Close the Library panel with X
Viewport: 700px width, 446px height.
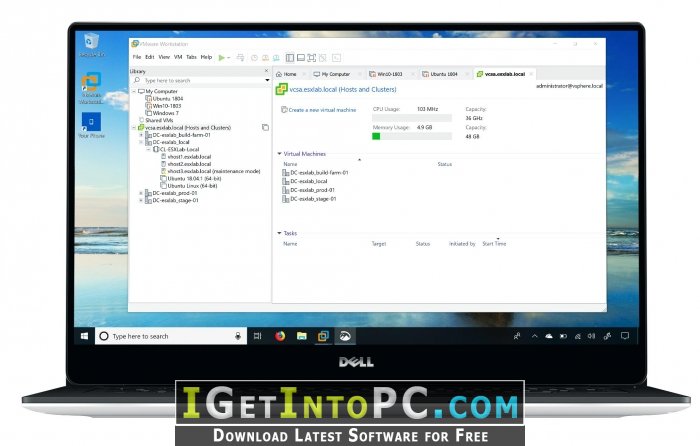266,72
